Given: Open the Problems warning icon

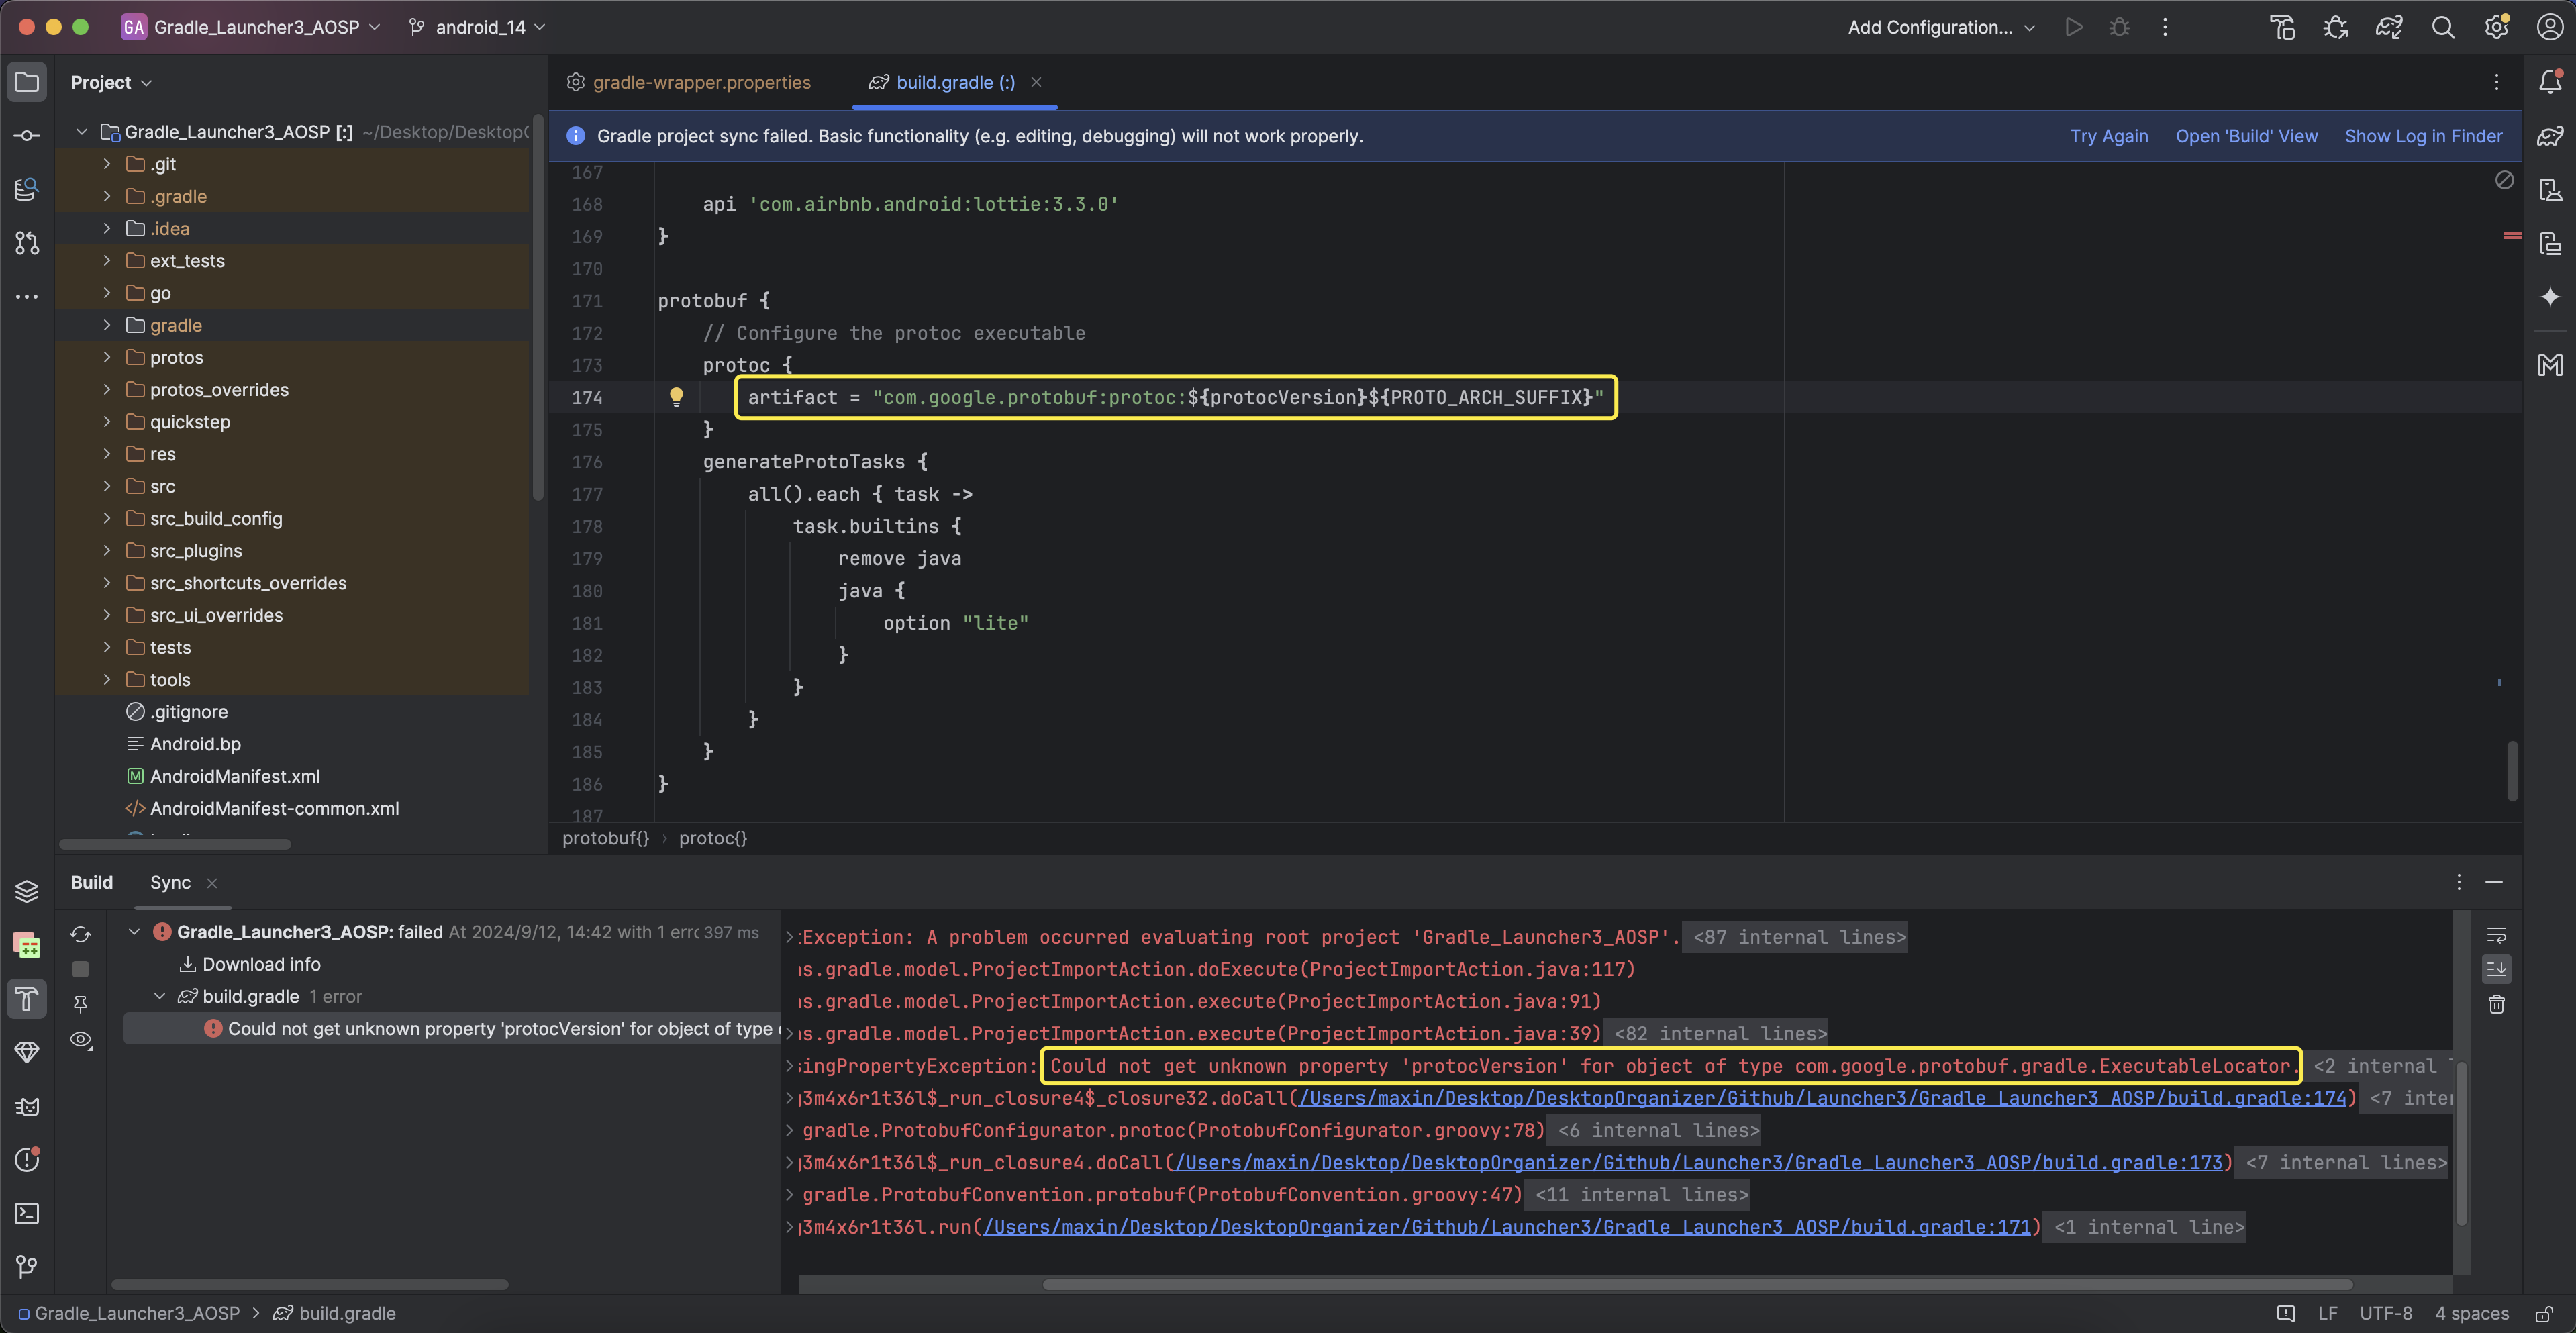Looking at the screenshot, I should [27, 1159].
